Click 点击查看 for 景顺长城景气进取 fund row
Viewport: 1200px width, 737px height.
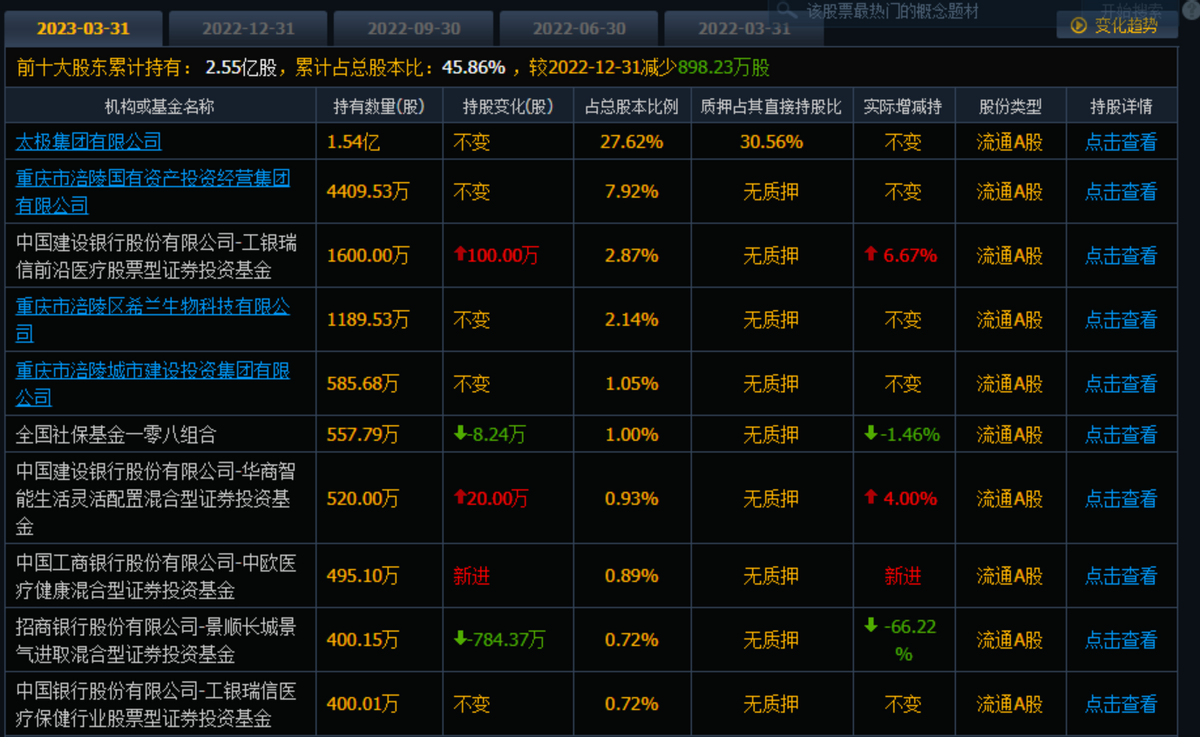(x=1121, y=640)
